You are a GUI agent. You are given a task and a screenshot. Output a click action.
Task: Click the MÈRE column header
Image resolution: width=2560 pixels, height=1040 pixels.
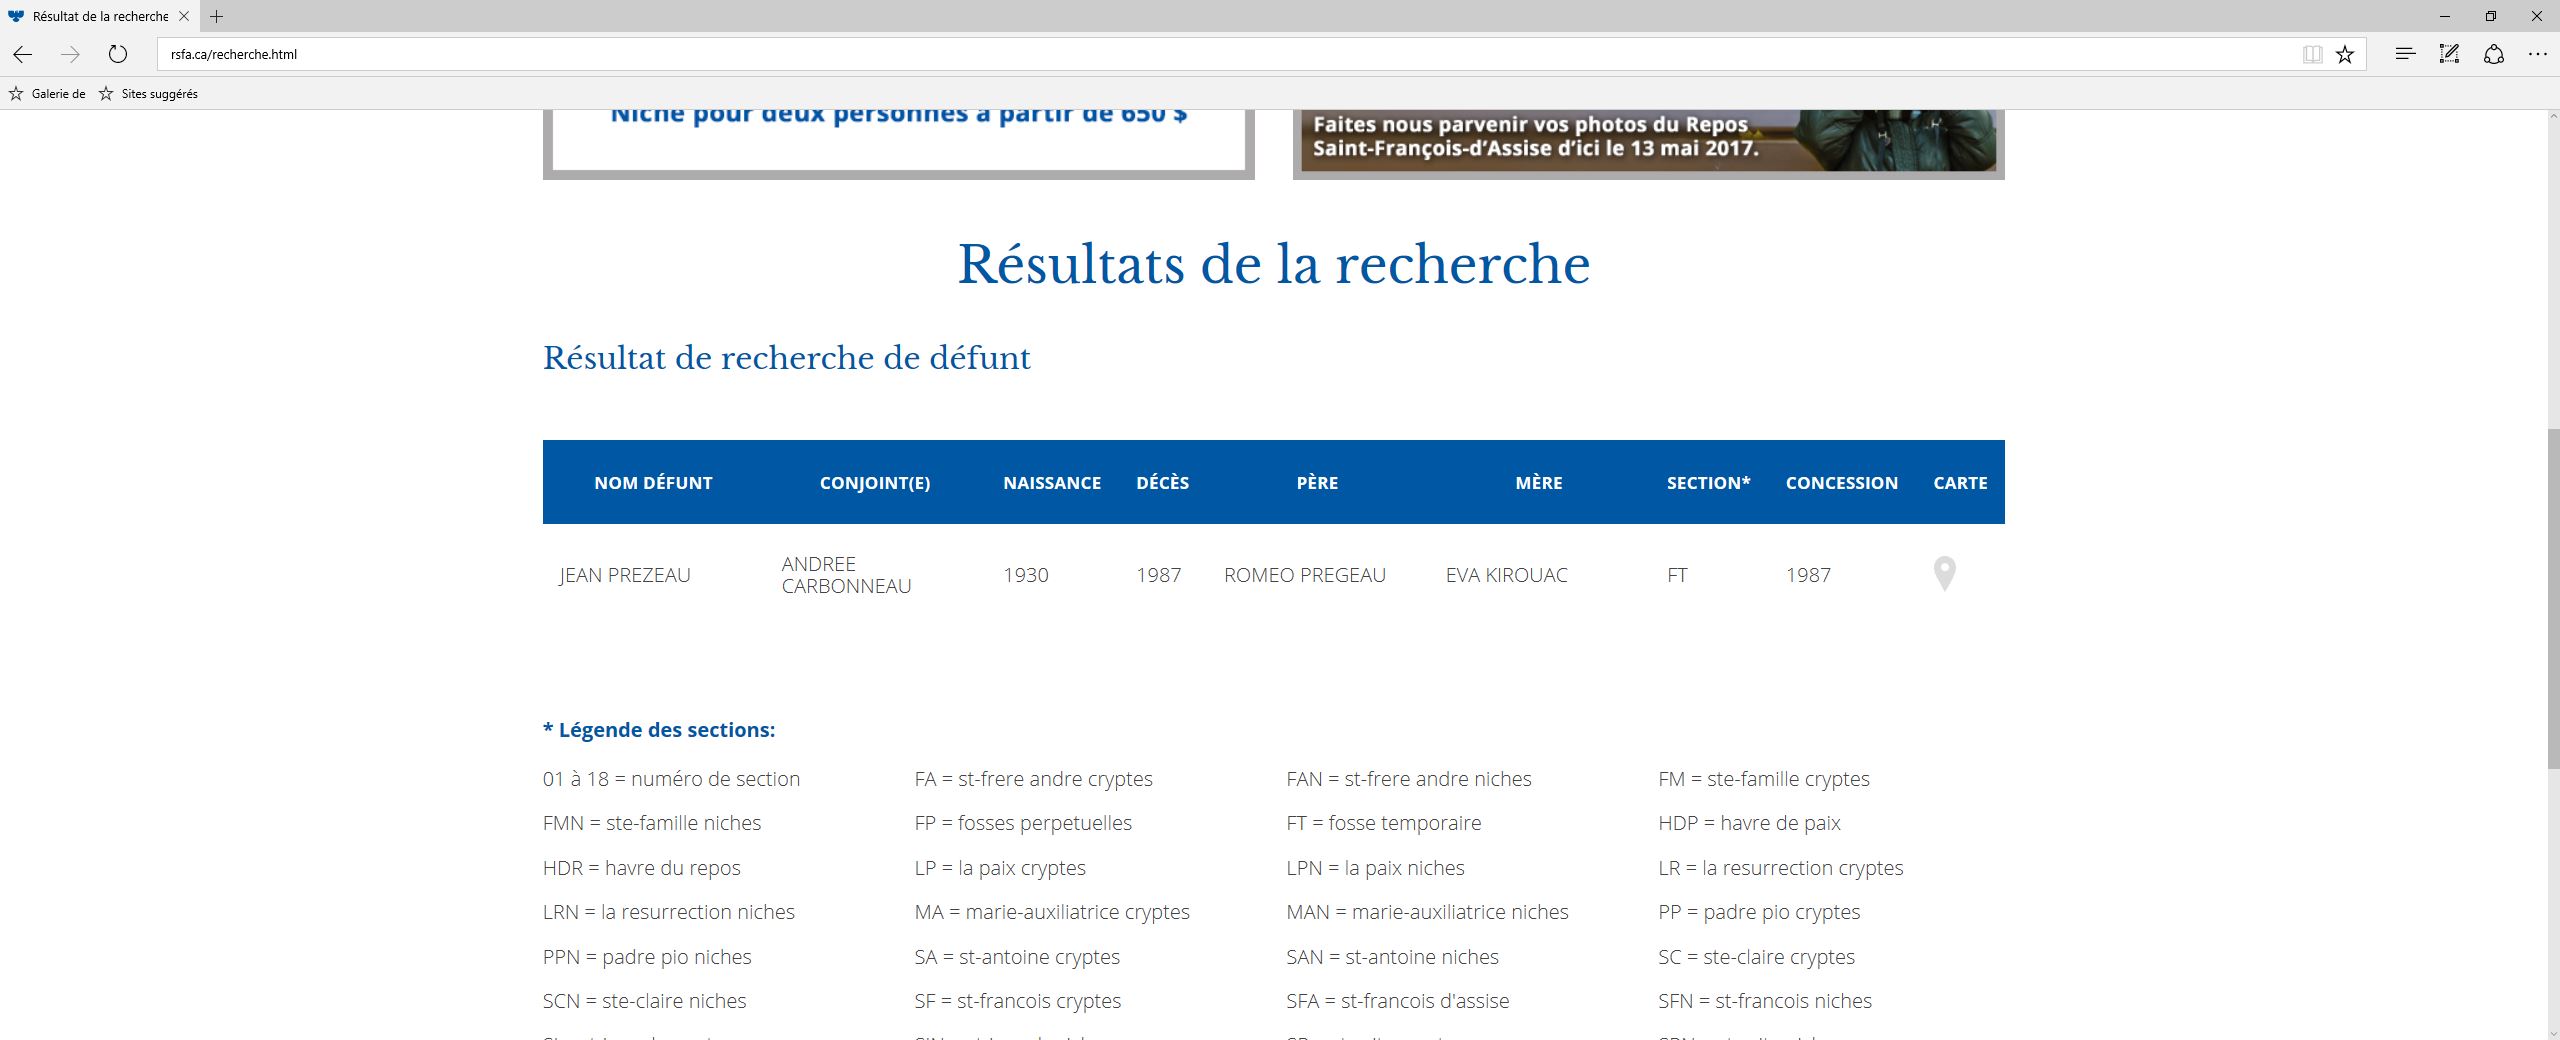click(1539, 483)
